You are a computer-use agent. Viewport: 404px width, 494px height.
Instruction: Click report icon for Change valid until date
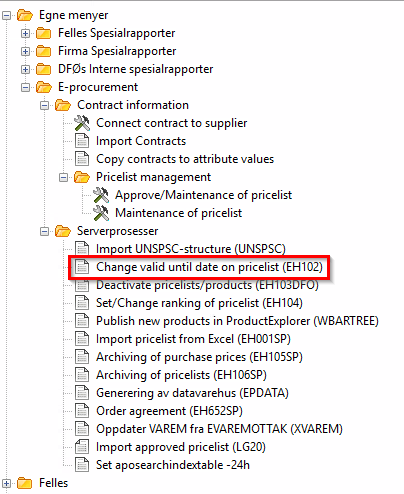(82, 266)
